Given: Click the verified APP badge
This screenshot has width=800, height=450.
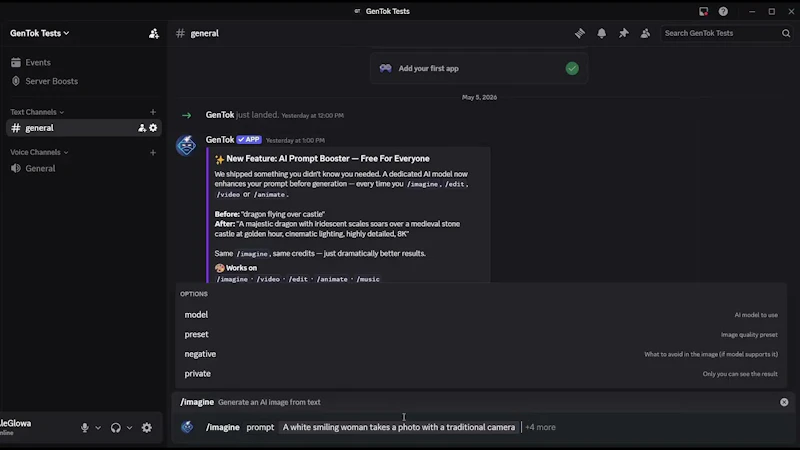Looking at the screenshot, I should pos(249,140).
